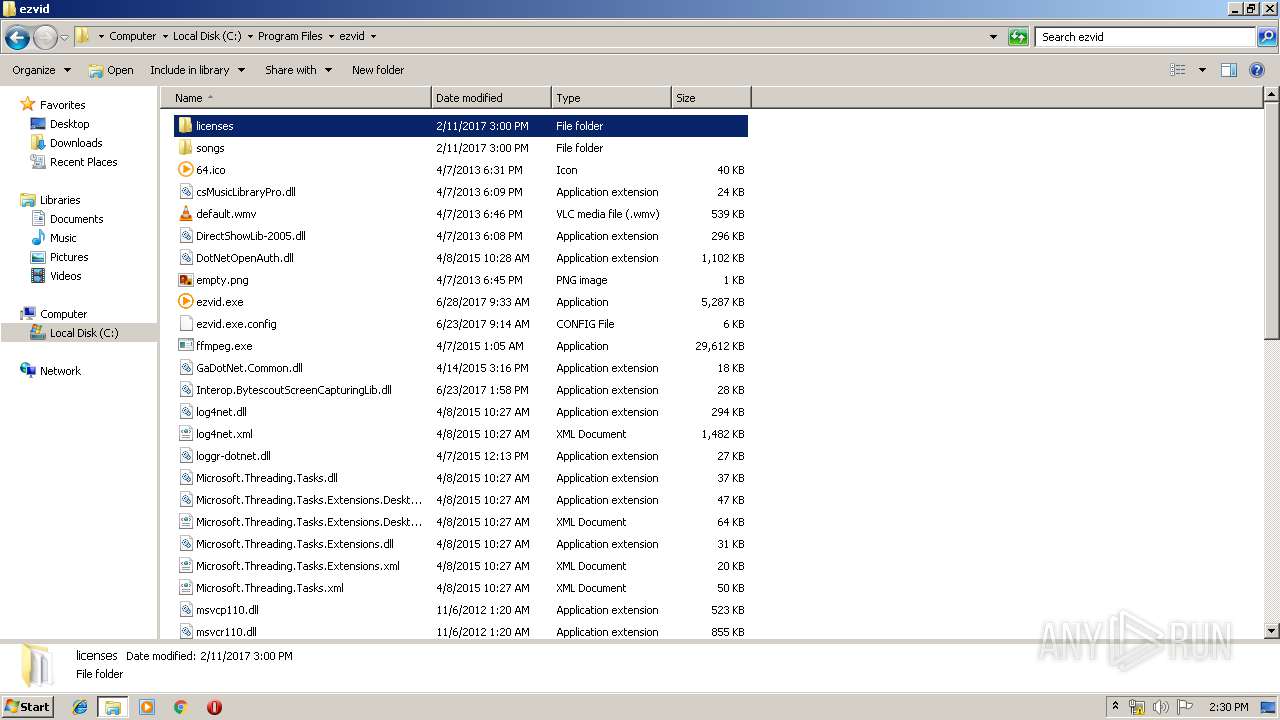Image resolution: width=1280 pixels, height=720 pixels.
Task: Select the default.wmv VLC cone icon
Action: pyautogui.click(x=185, y=214)
